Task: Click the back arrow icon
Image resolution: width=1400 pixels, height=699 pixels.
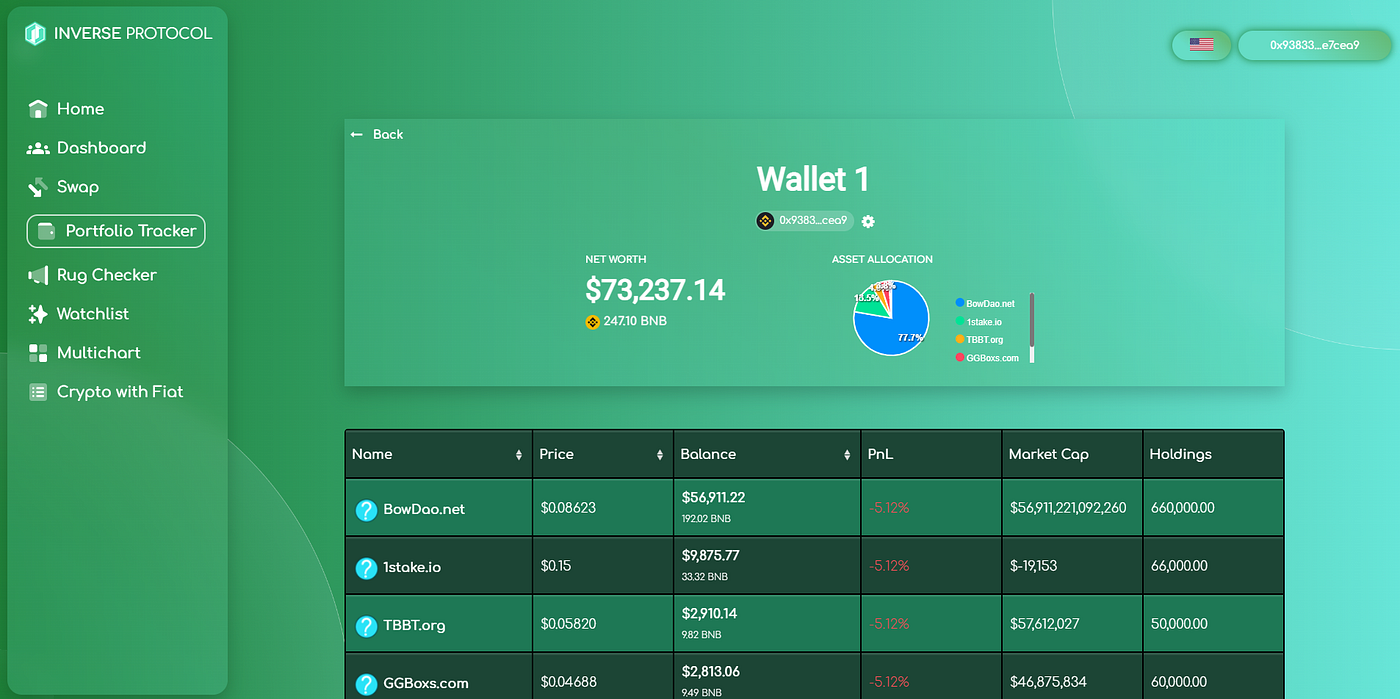Action: pos(357,134)
